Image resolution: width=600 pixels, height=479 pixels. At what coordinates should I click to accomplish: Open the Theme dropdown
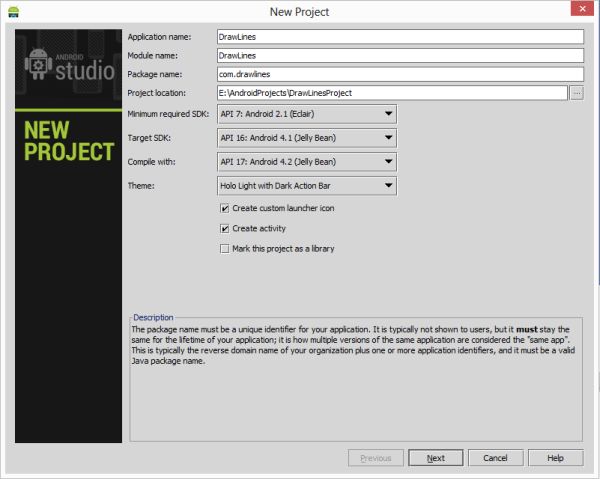tap(307, 186)
